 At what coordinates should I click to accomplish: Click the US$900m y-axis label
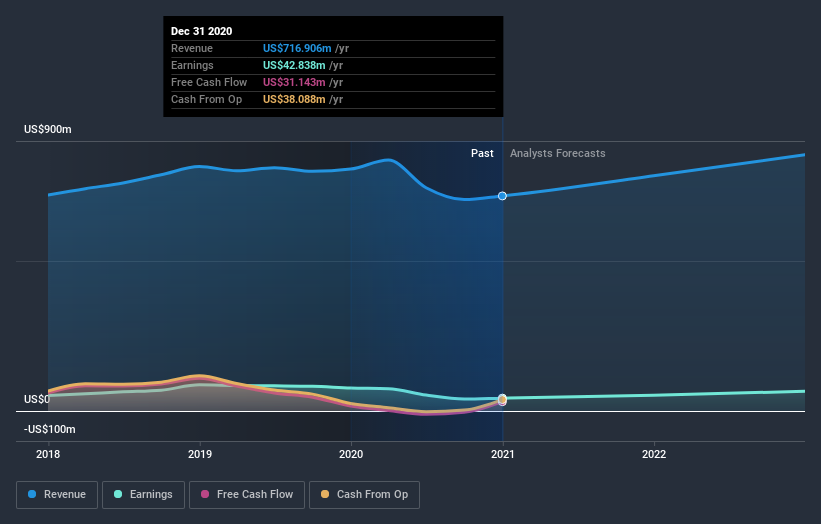[48, 129]
